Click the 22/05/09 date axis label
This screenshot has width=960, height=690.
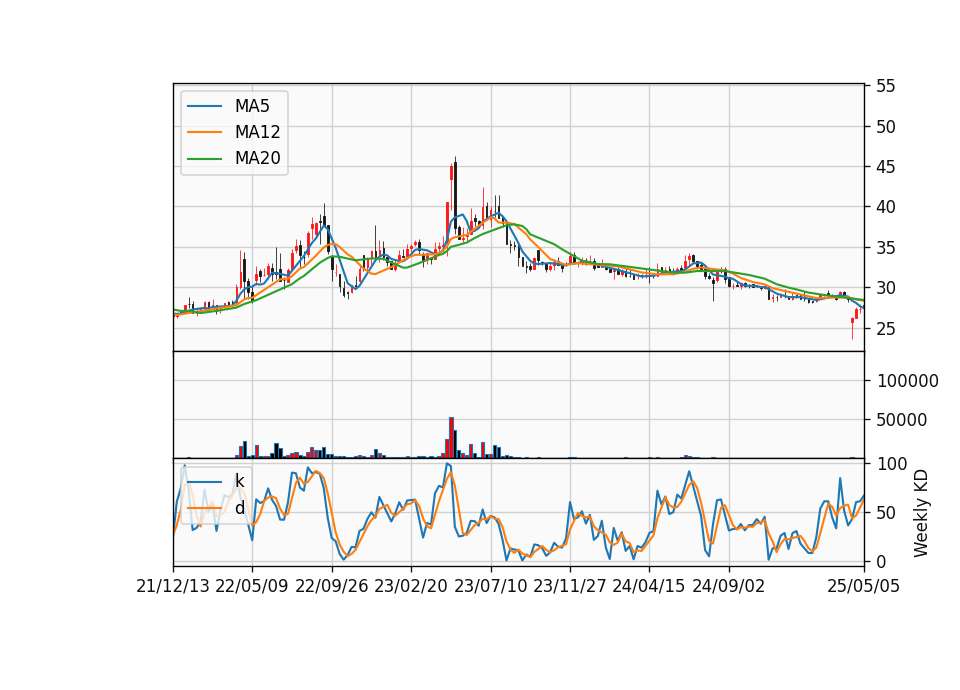252,586
